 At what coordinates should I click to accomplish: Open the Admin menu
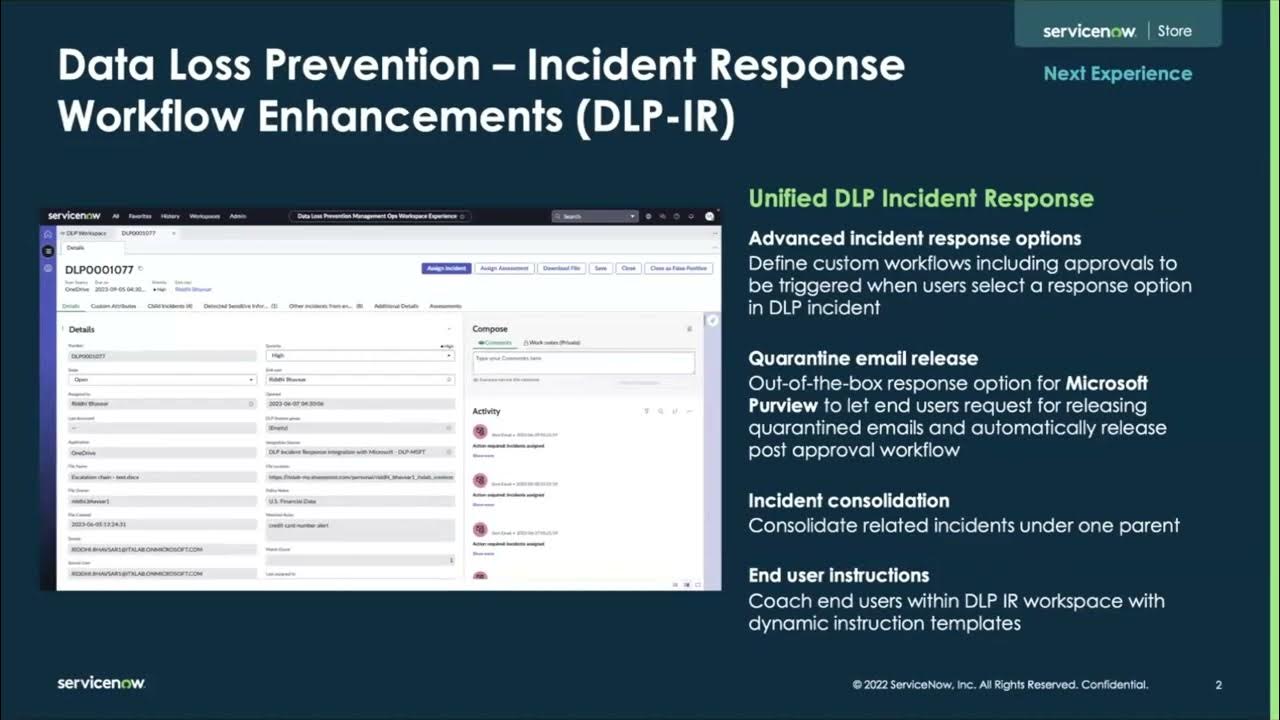(x=238, y=216)
